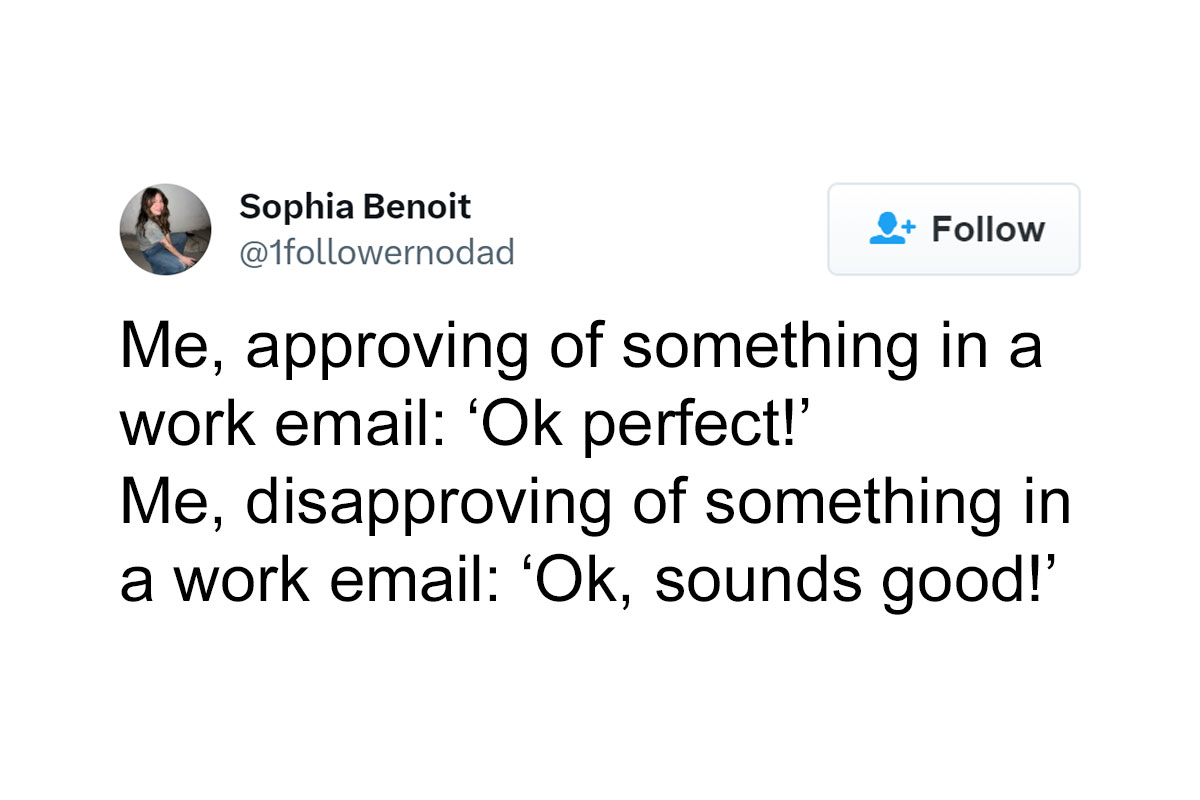1200x800 pixels.
Task: Click the display name Sophia Benoit
Action: click(355, 207)
